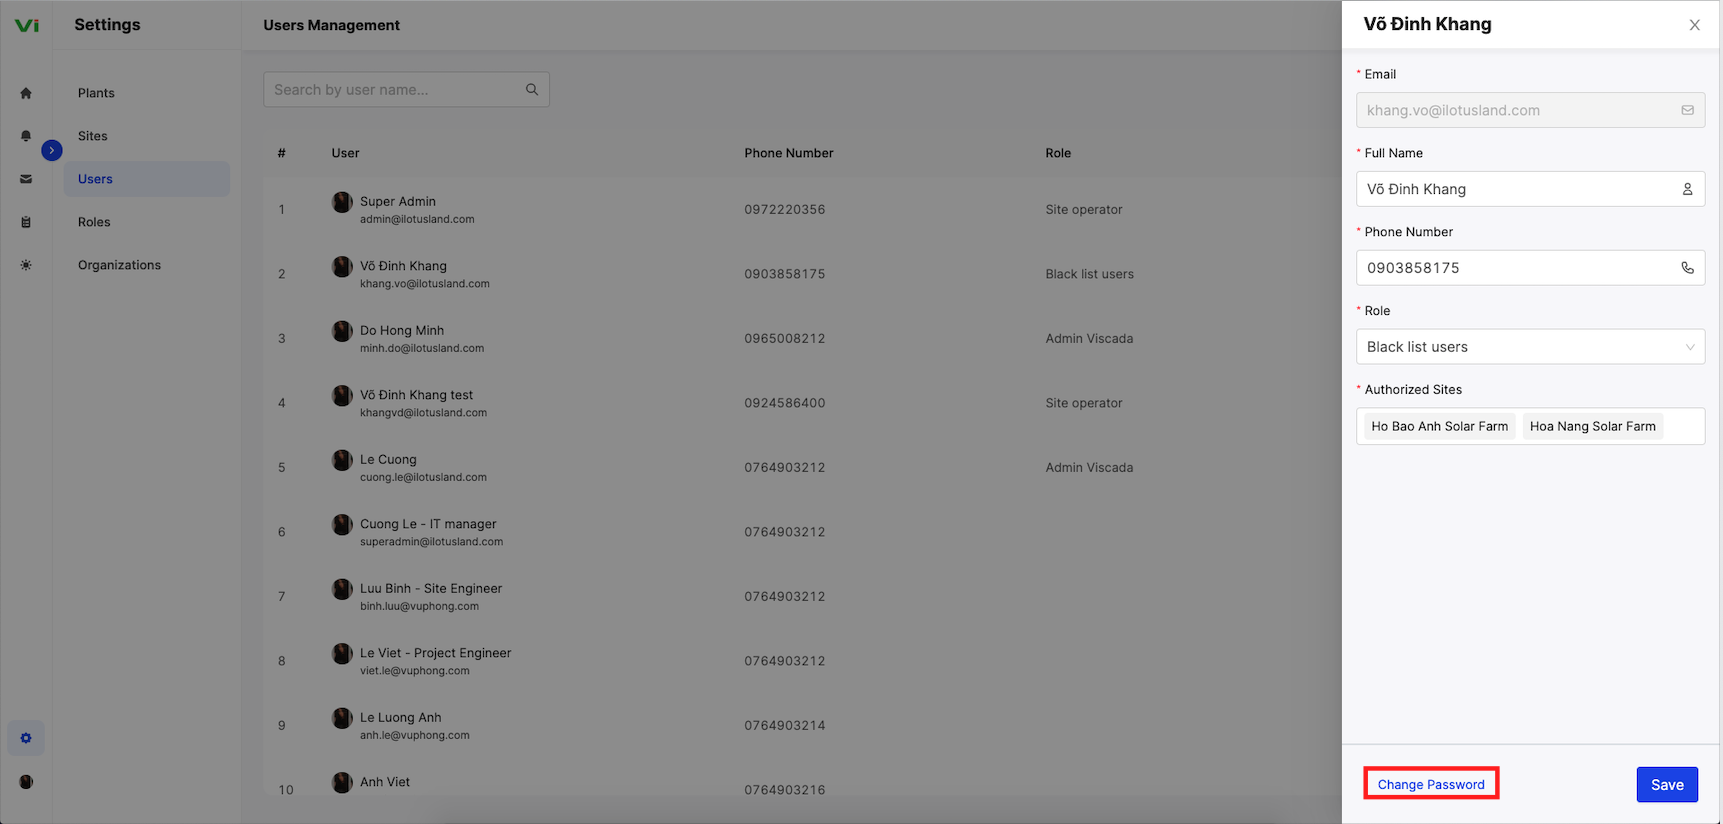Open the profile avatar at sidebar bottom
The width and height of the screenshot is (1723, 824).
(26, 782)
